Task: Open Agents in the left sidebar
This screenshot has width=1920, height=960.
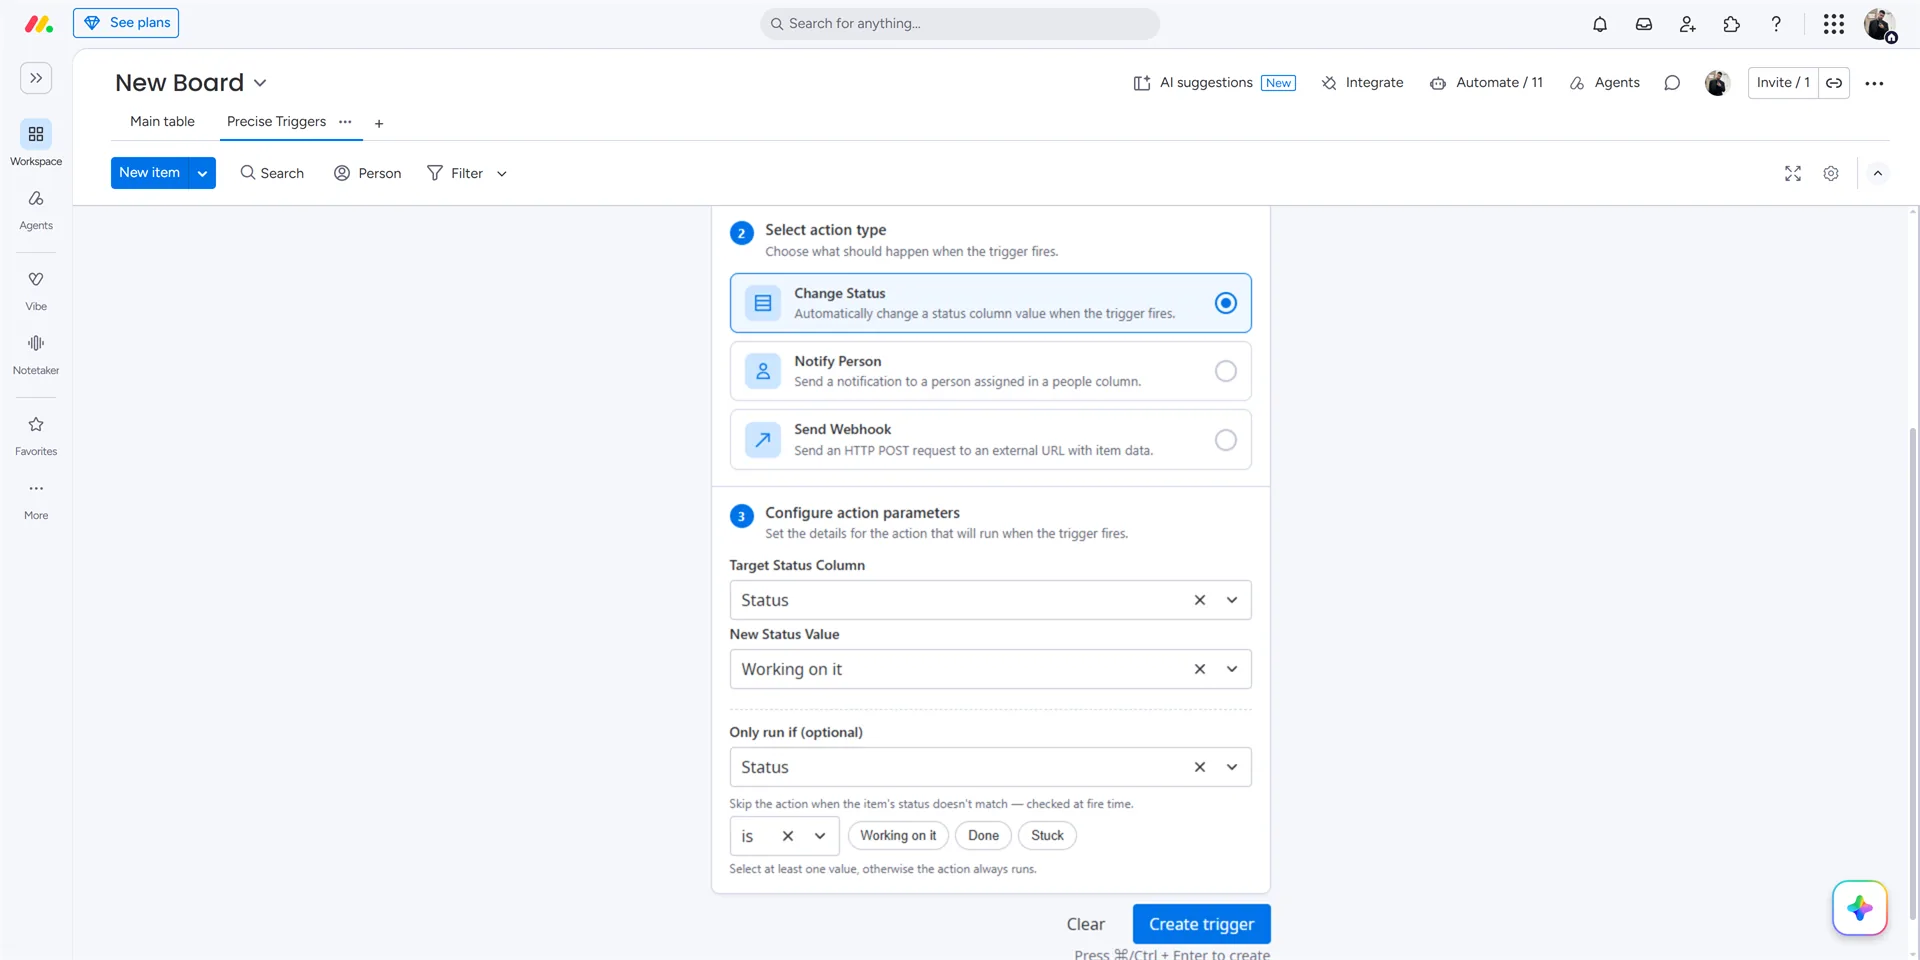Action: [36, 209]
